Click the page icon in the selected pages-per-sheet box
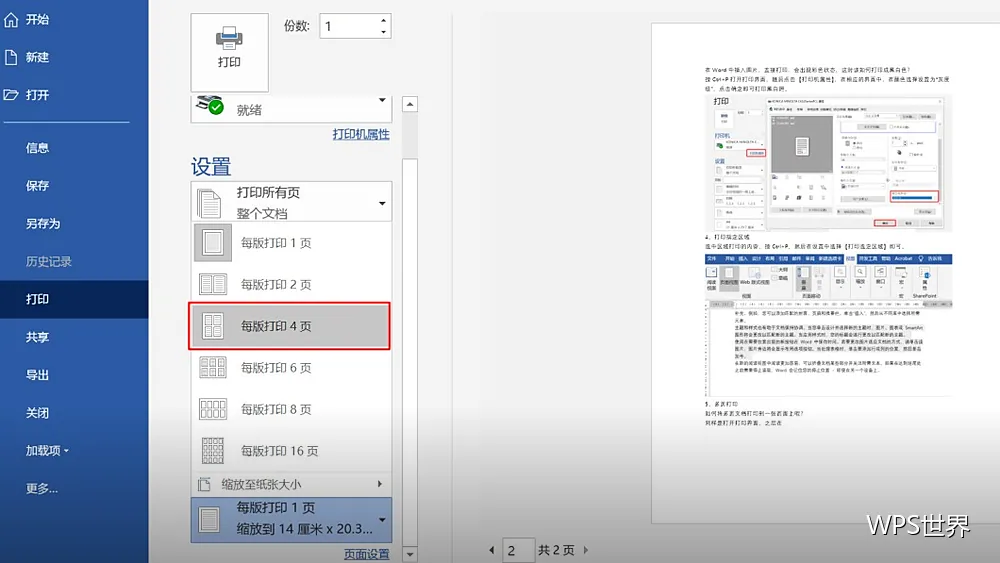1000x563 pixels. [209, 520]
